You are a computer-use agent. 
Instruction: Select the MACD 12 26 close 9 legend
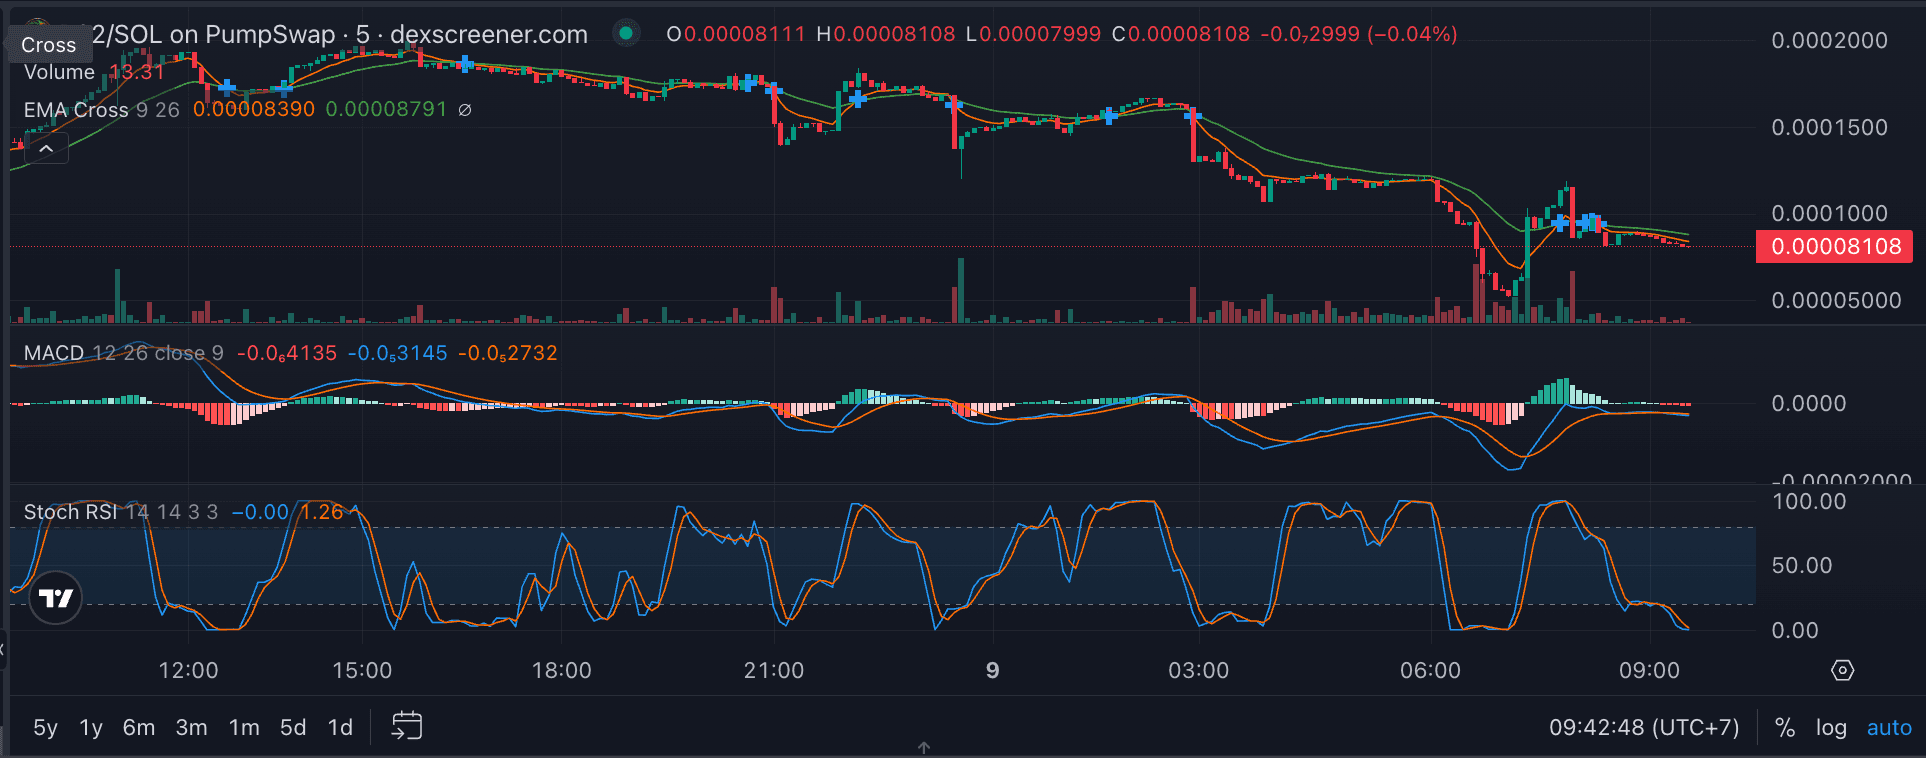124,353
